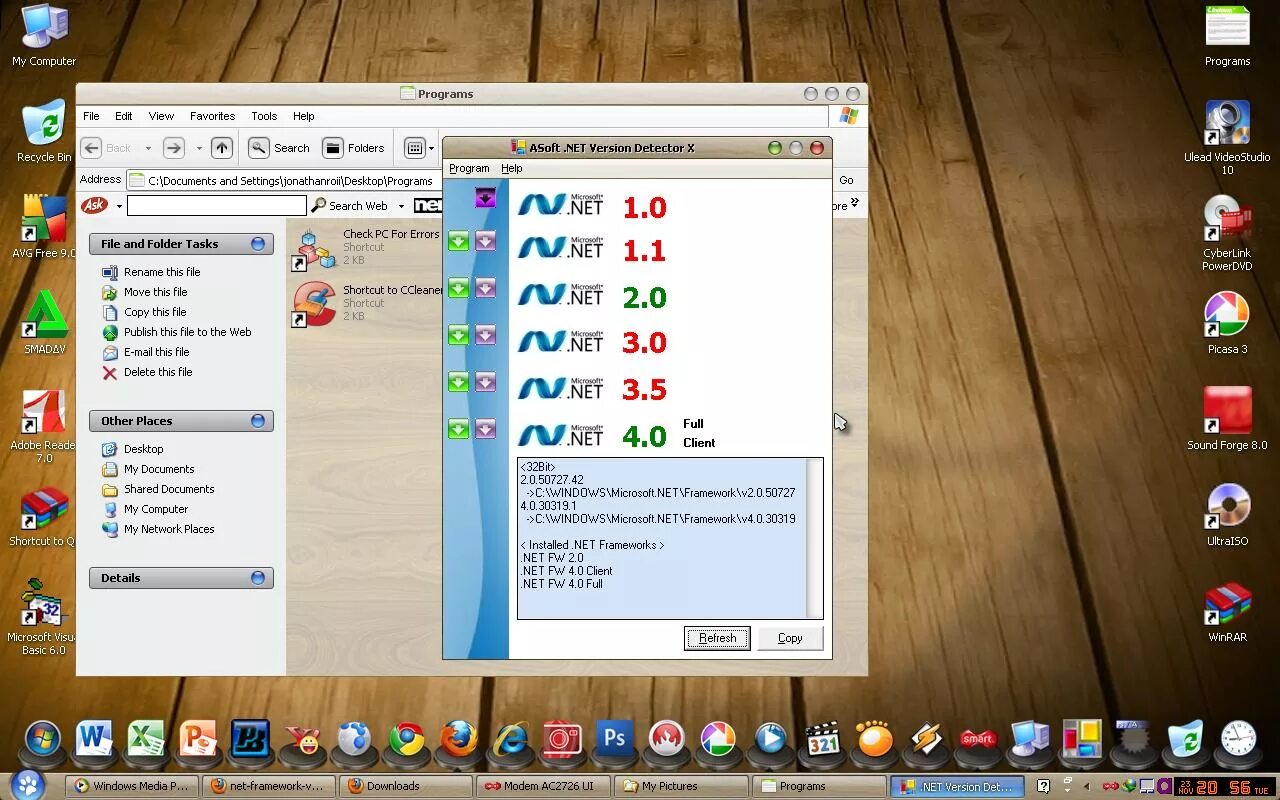Screen dimensions: 1280x800
Task: Click the Refresh button
Action: [x=717, y=638]
